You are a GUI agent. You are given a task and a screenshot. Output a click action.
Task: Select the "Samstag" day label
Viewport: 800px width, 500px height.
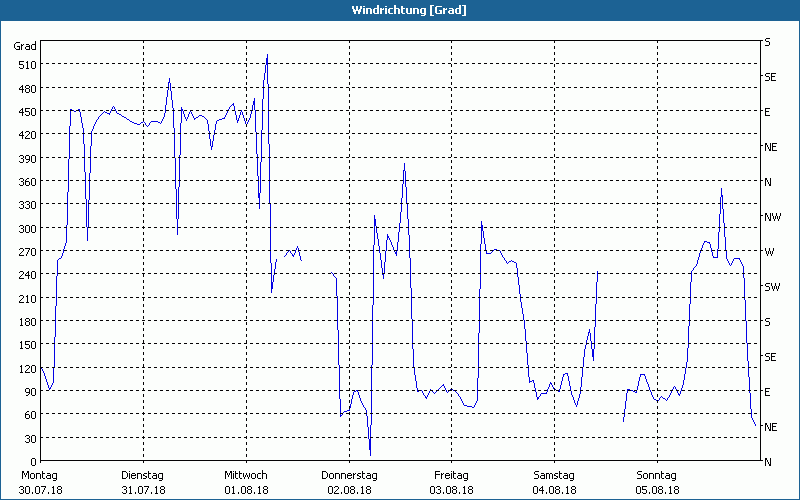[x=554, y=475]
